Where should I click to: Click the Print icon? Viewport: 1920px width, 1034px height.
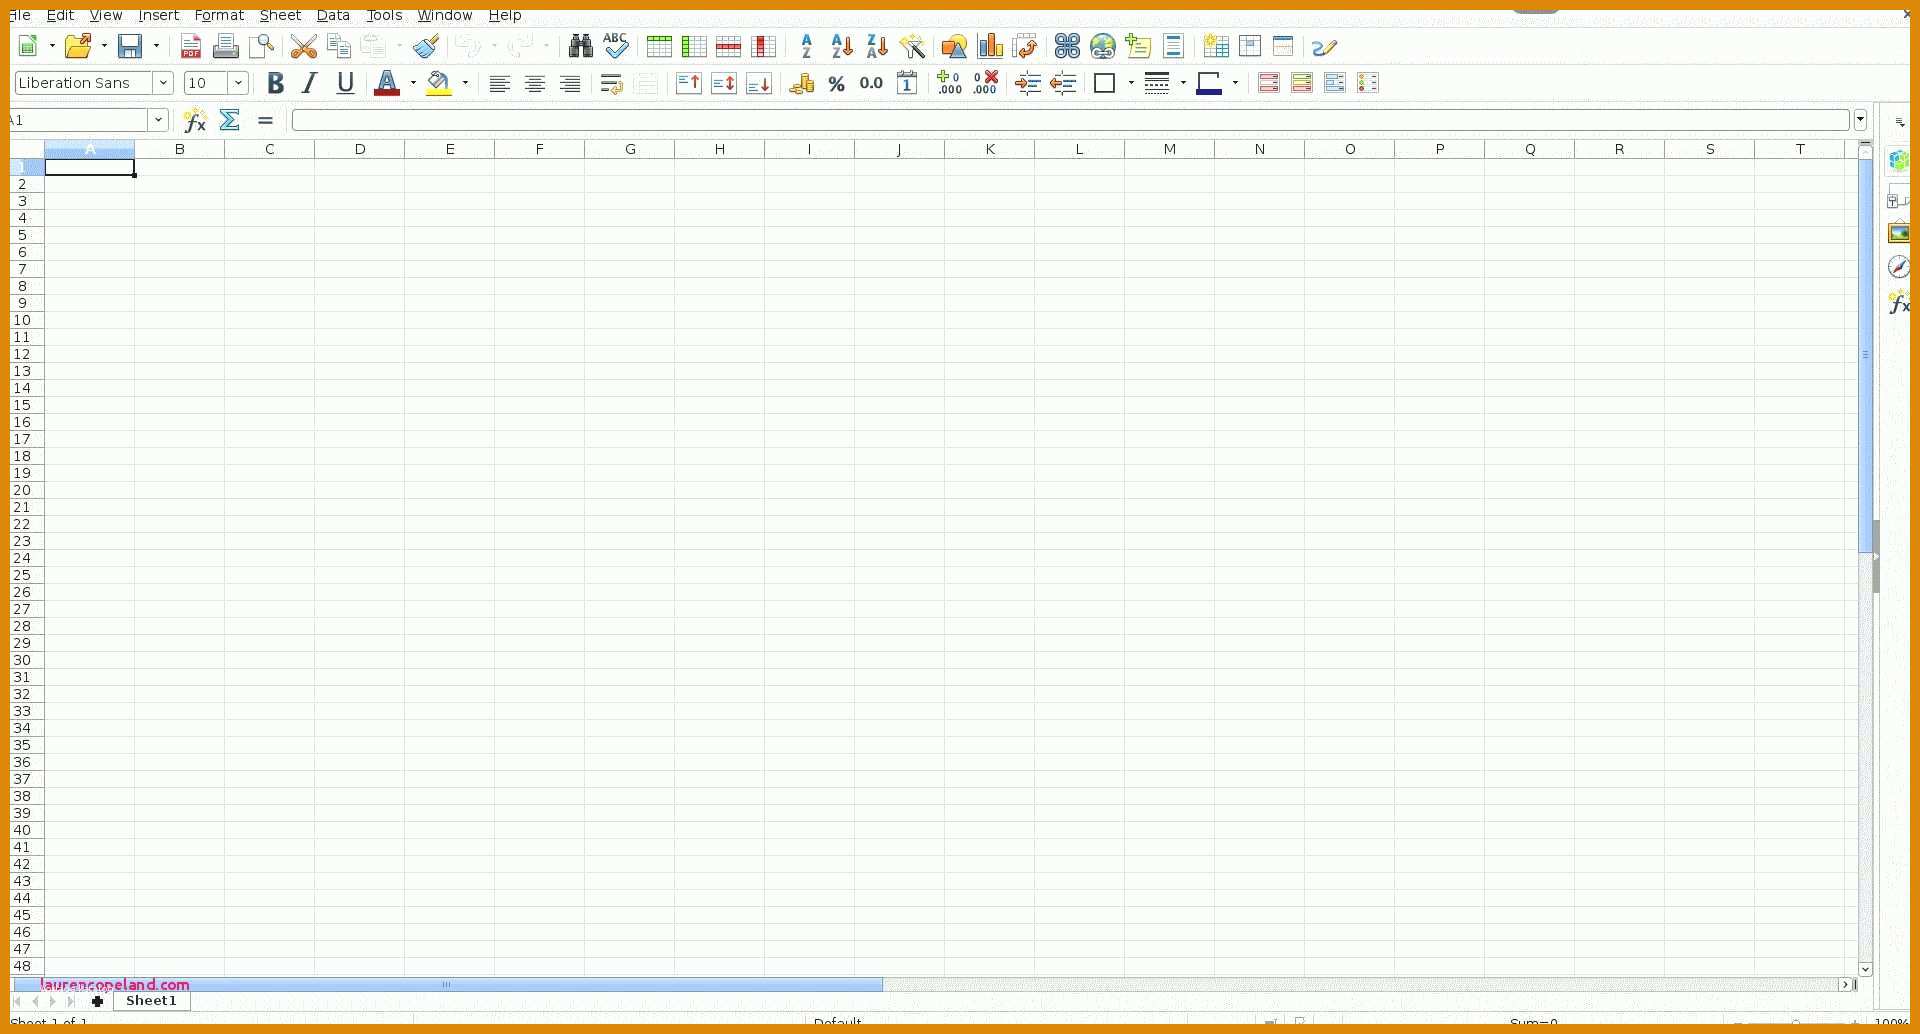click(226, 46)
